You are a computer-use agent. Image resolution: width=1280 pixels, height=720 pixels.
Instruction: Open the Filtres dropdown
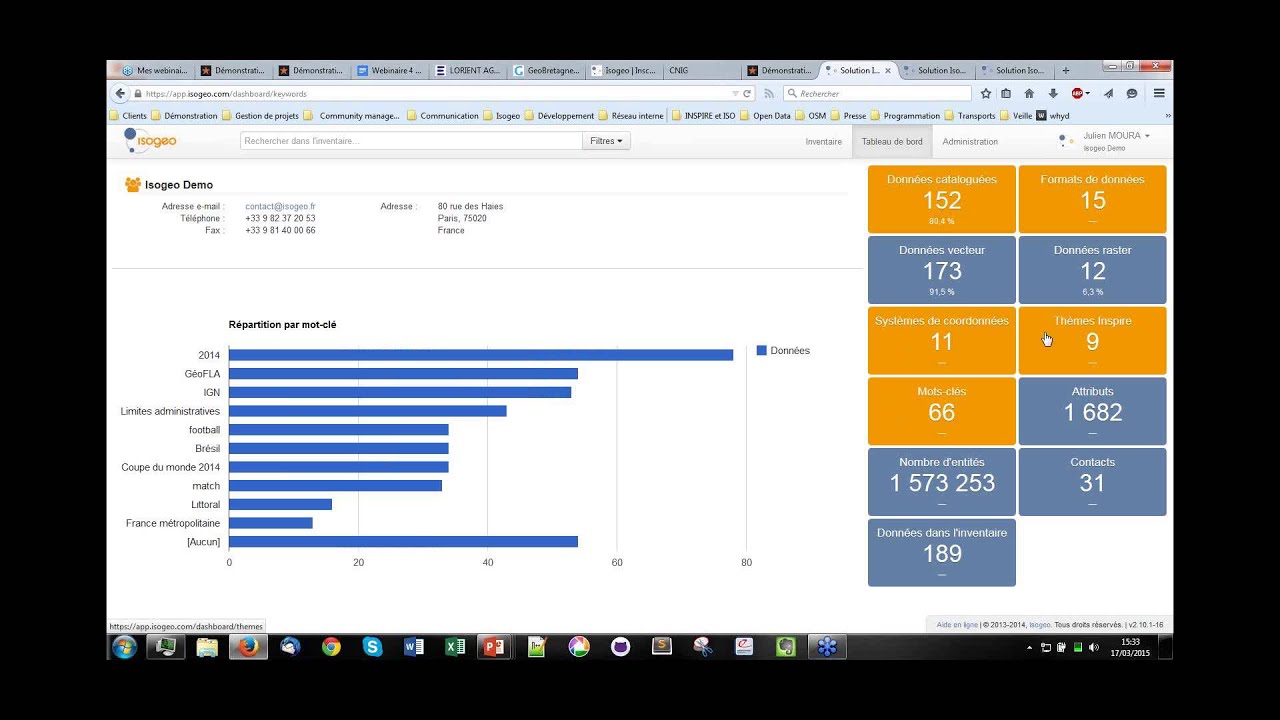606,141
